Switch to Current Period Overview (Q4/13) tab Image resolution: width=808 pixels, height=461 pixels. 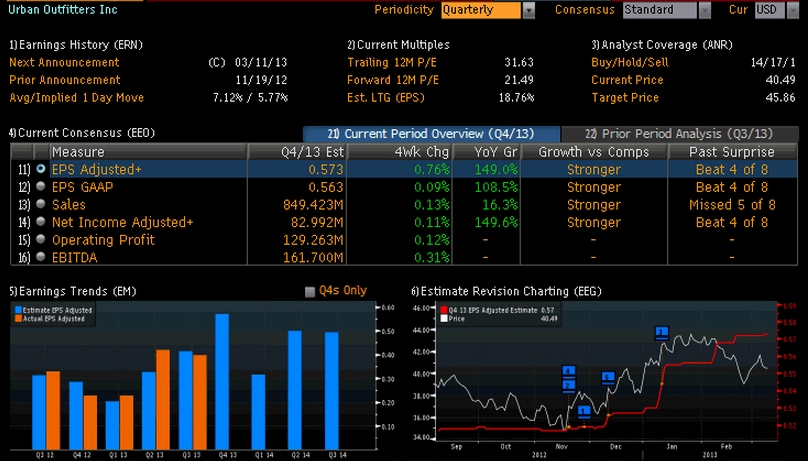click(x=431, y=134)
